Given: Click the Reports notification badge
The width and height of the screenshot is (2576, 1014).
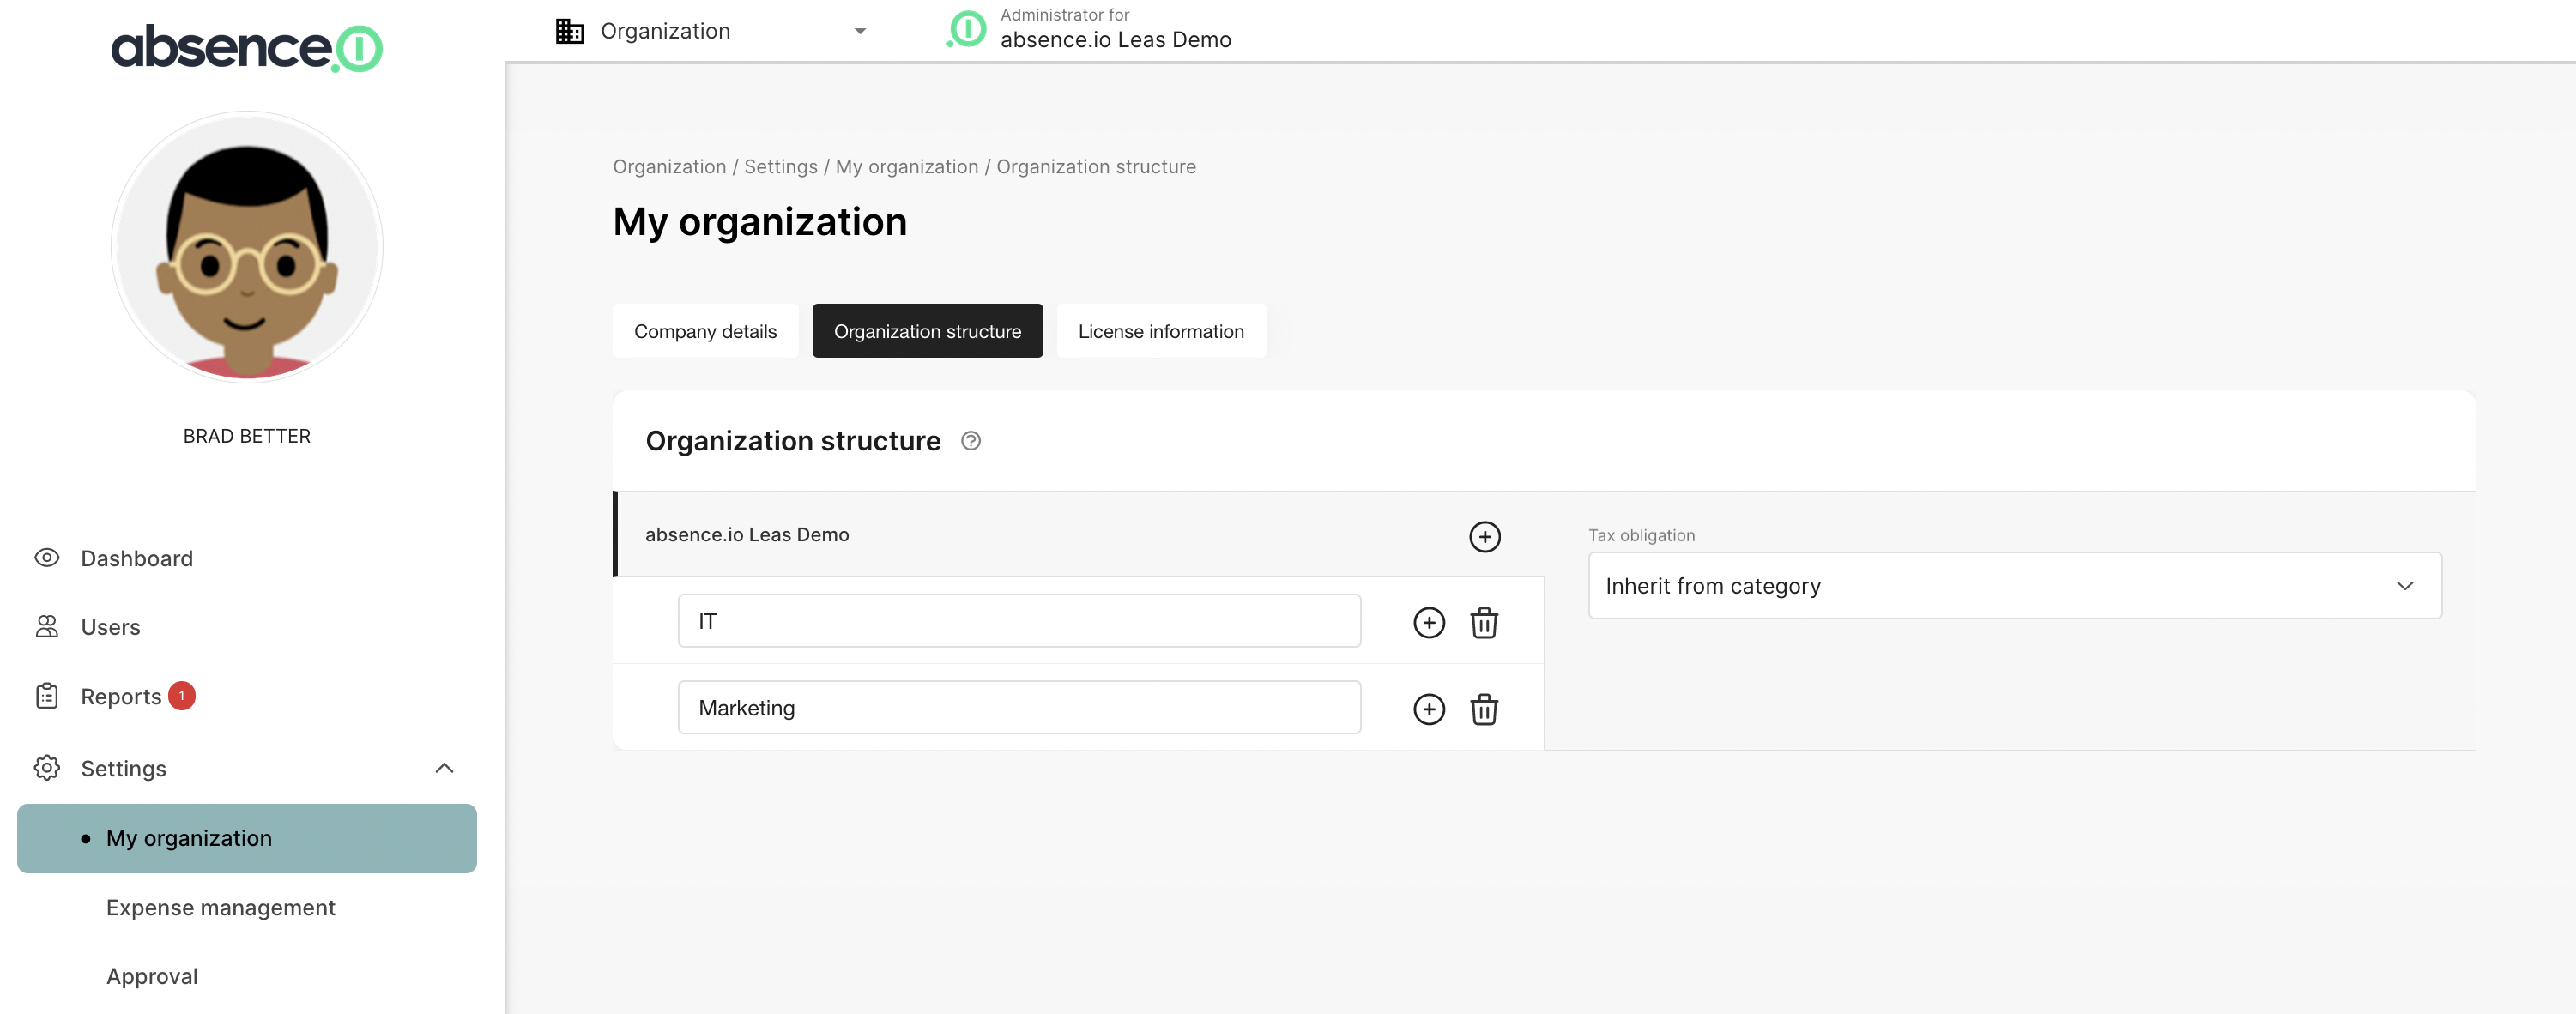Looking at the screenshot, I should click(x=182, y=695).
